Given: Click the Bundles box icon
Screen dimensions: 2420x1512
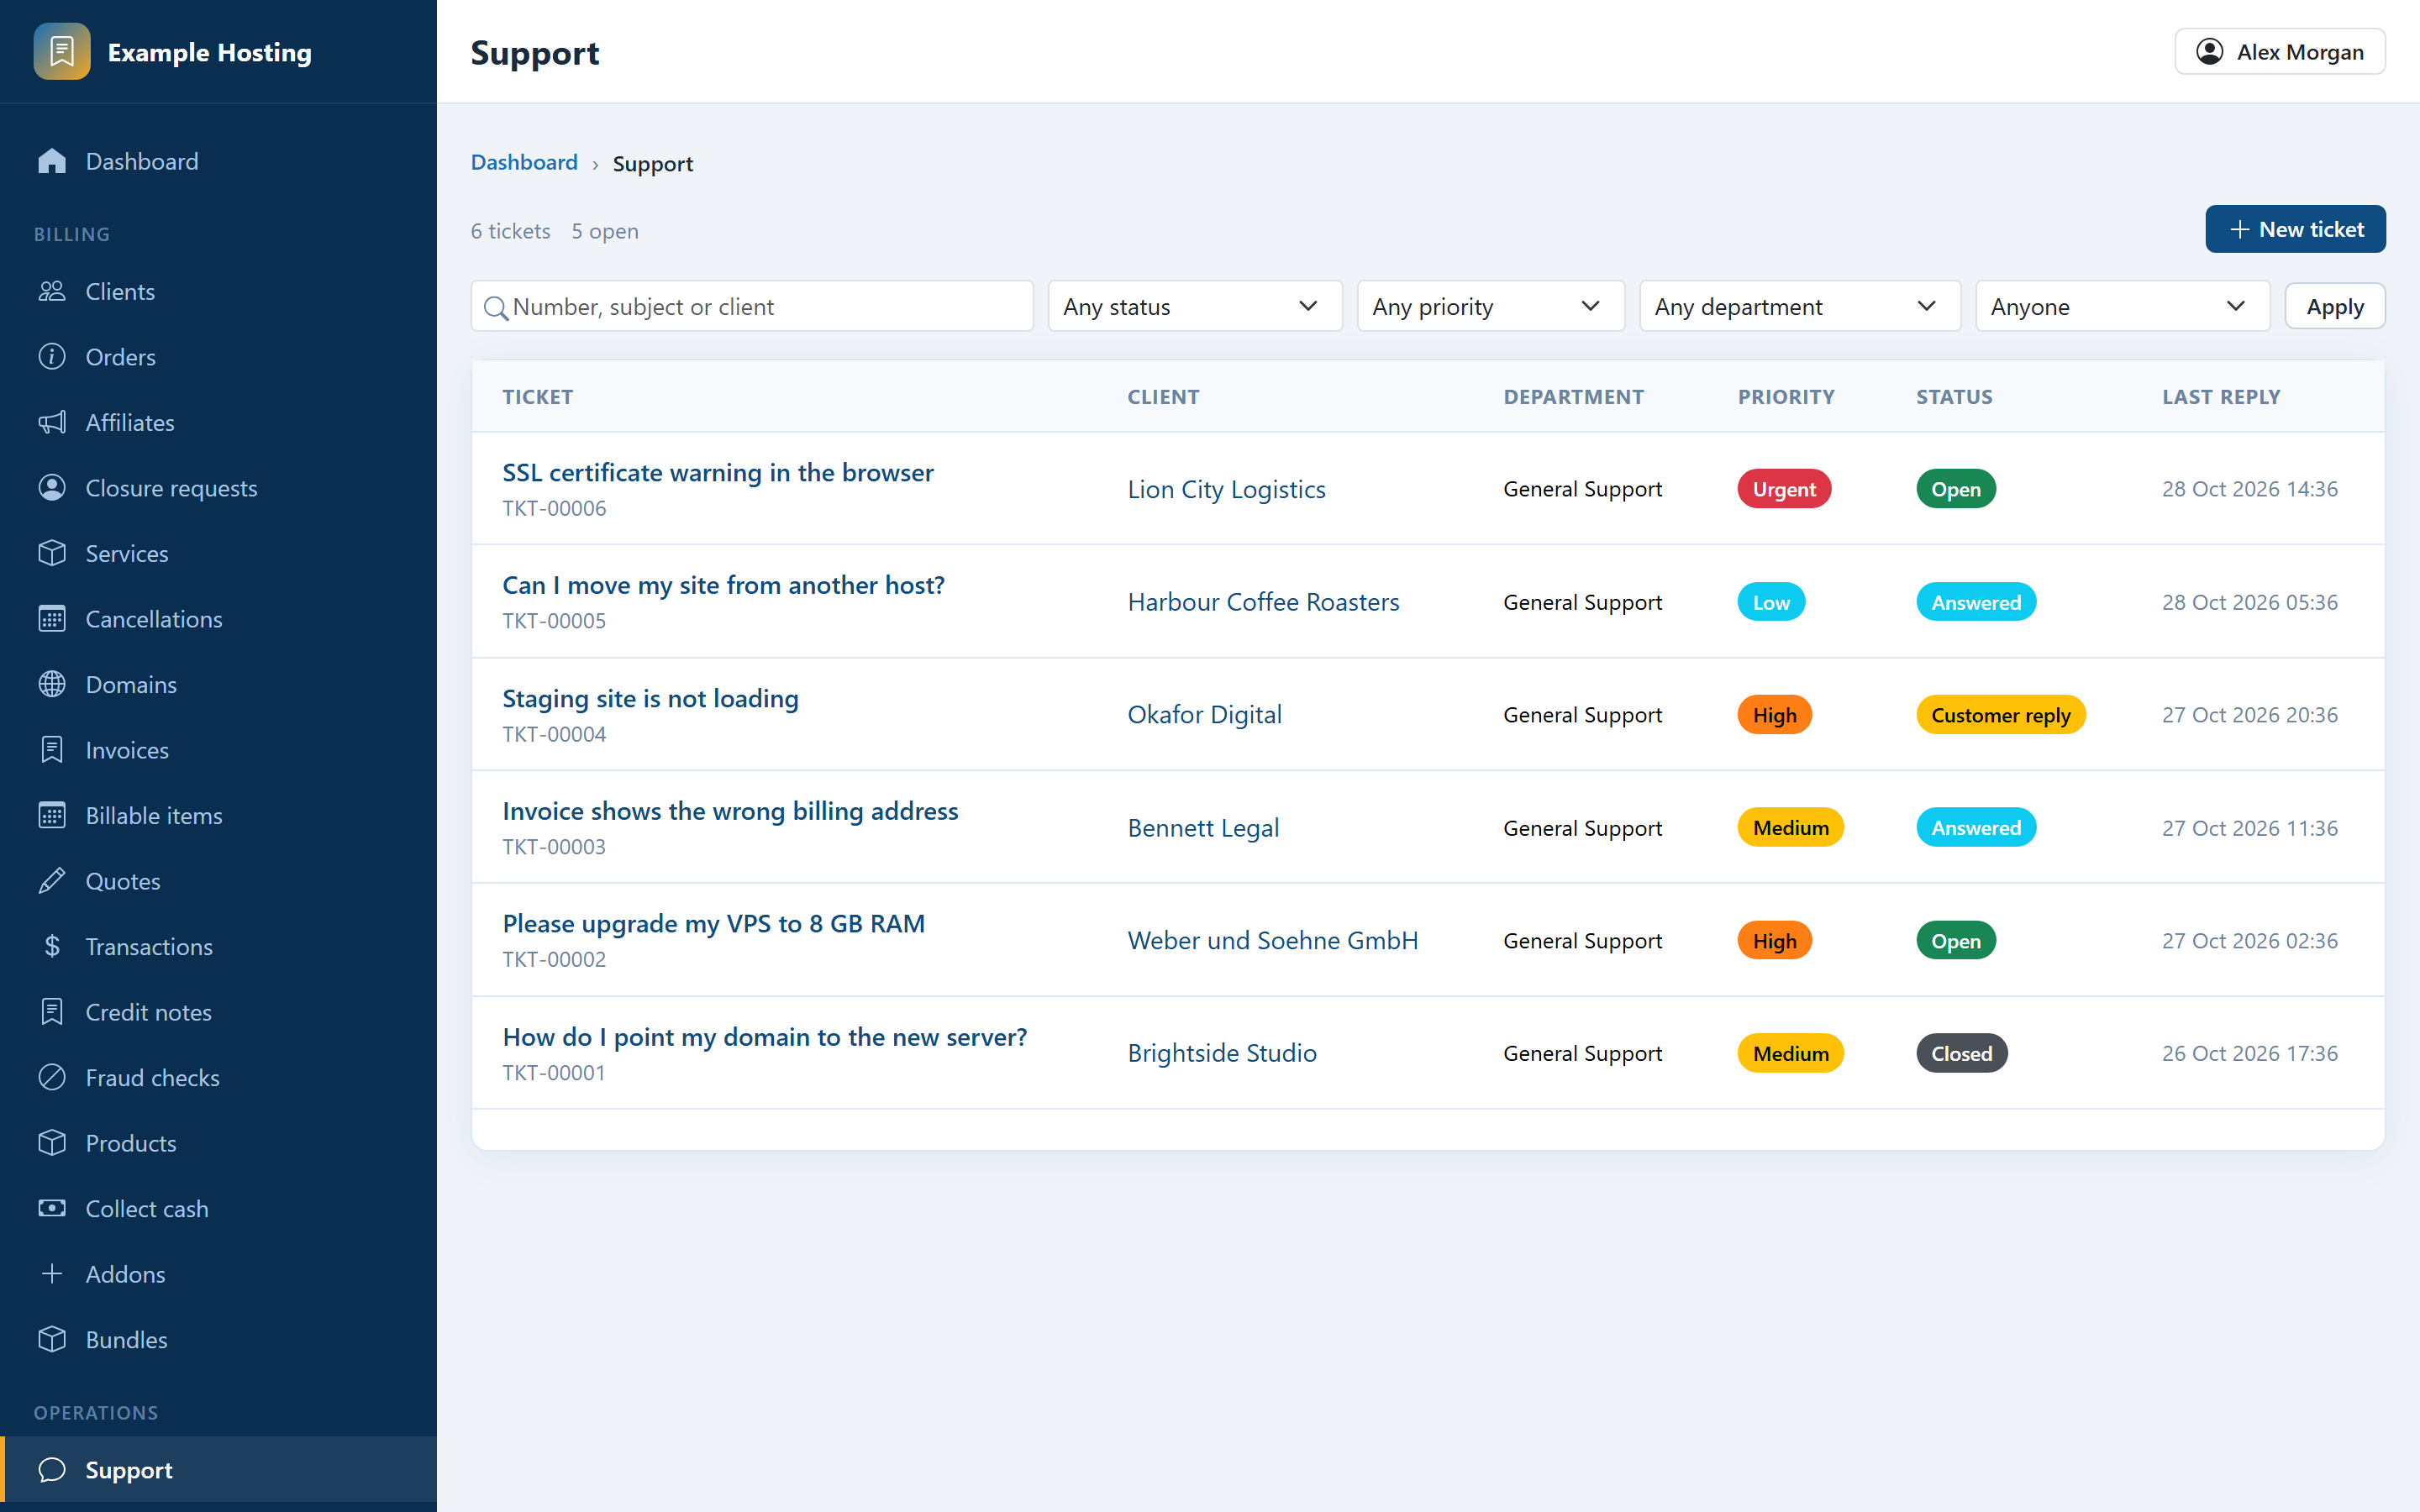Looking at the screenshot, I should point(52,1339).
